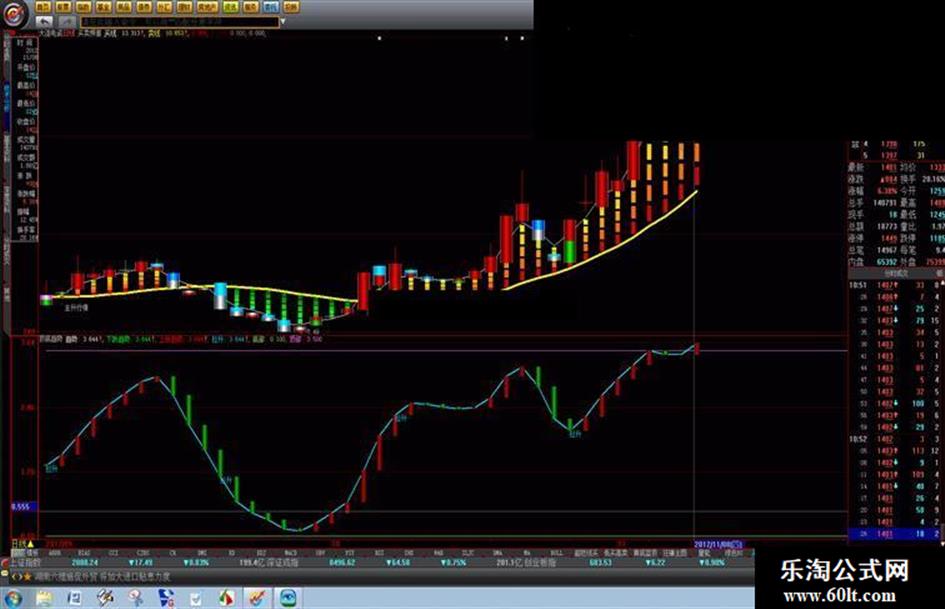Click the round target app logo
This screenshot has height=609, width=945.
pos(16,14)
